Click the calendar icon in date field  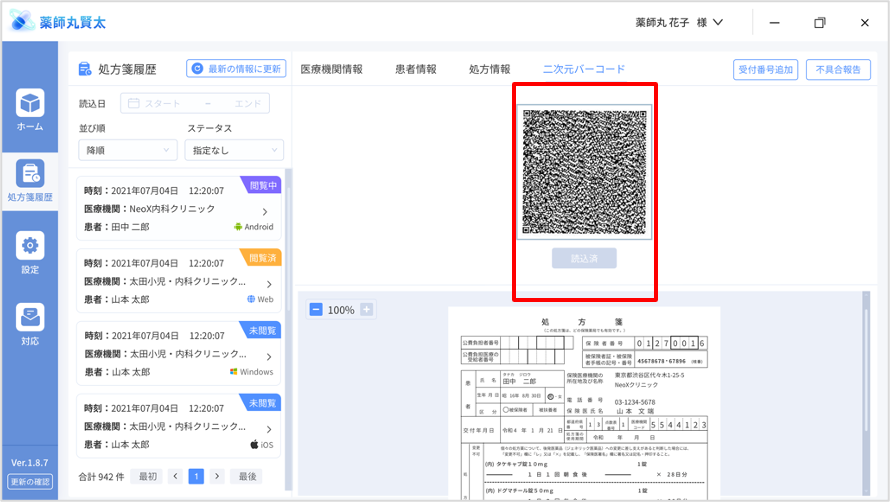tap(133, 103)
